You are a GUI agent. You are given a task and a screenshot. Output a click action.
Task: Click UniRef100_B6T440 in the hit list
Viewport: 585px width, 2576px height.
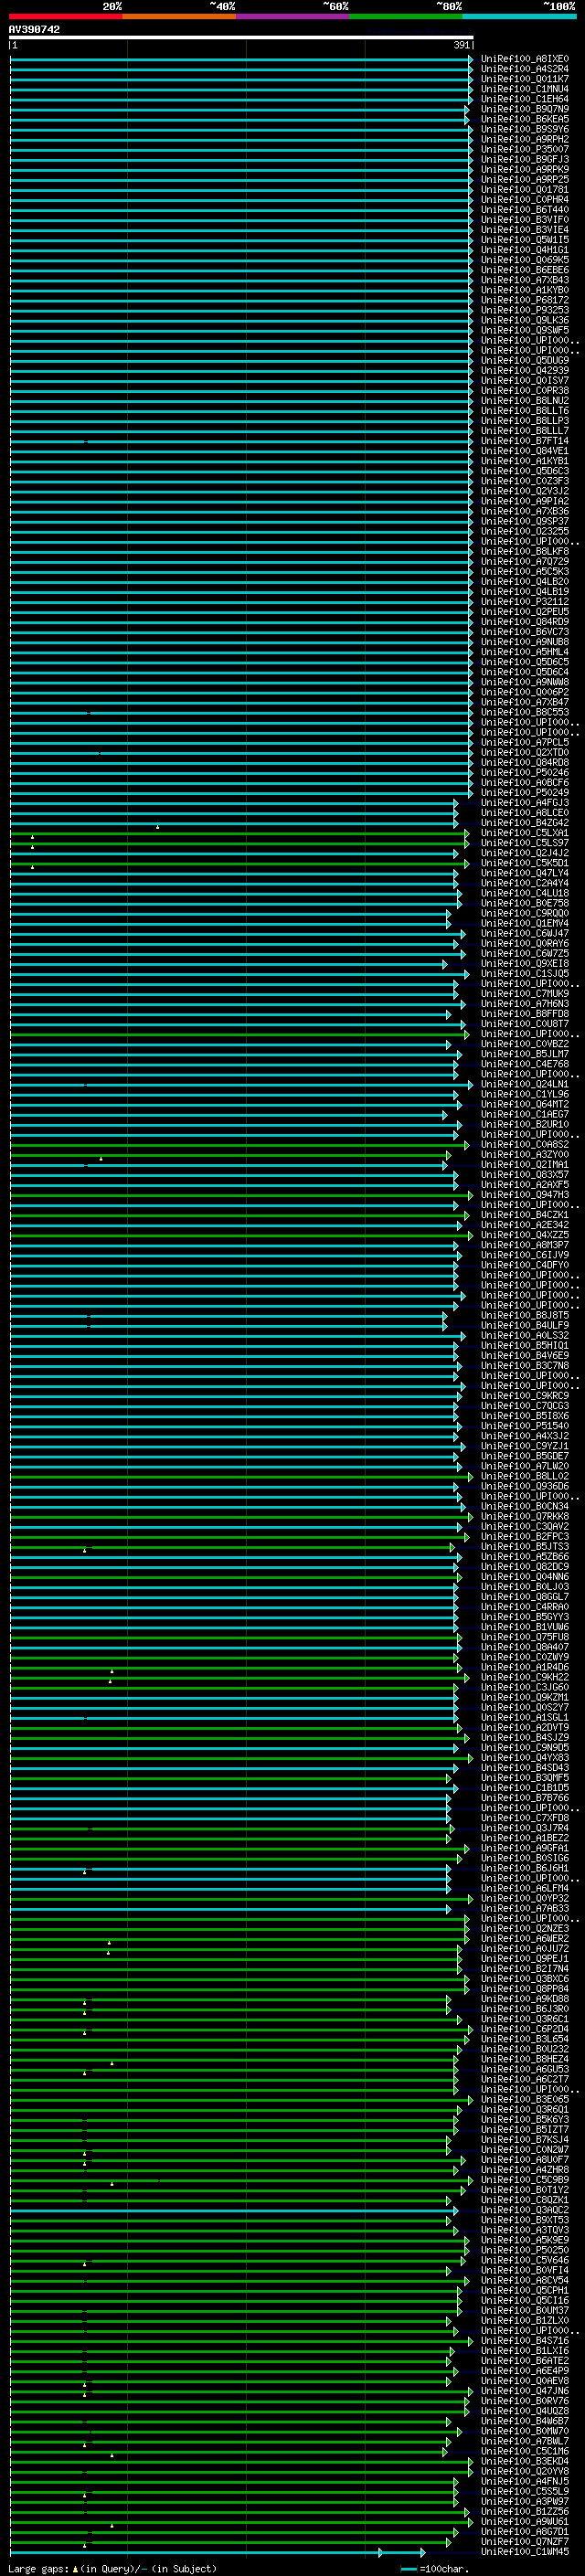point(525,210)
